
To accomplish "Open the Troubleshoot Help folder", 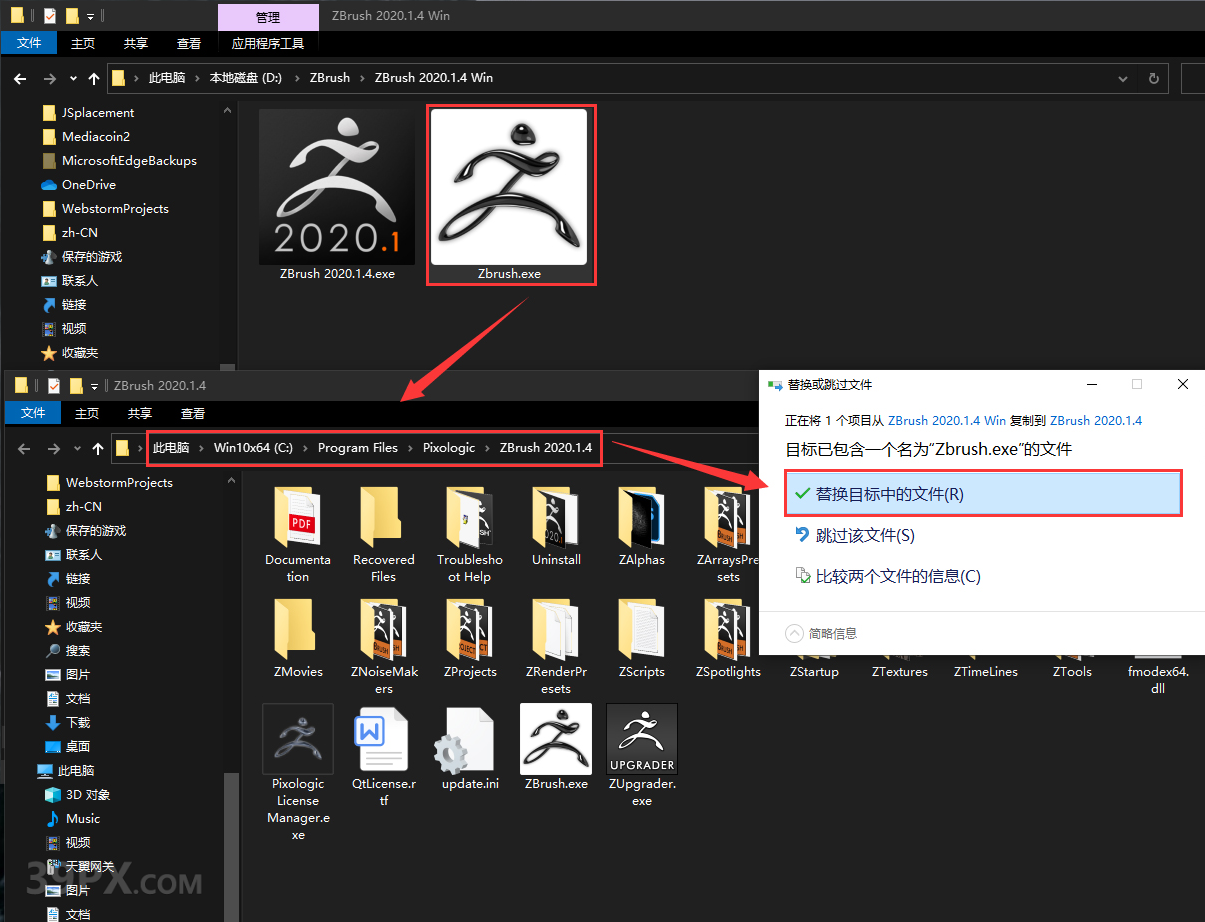I will (x=469, y=535).
